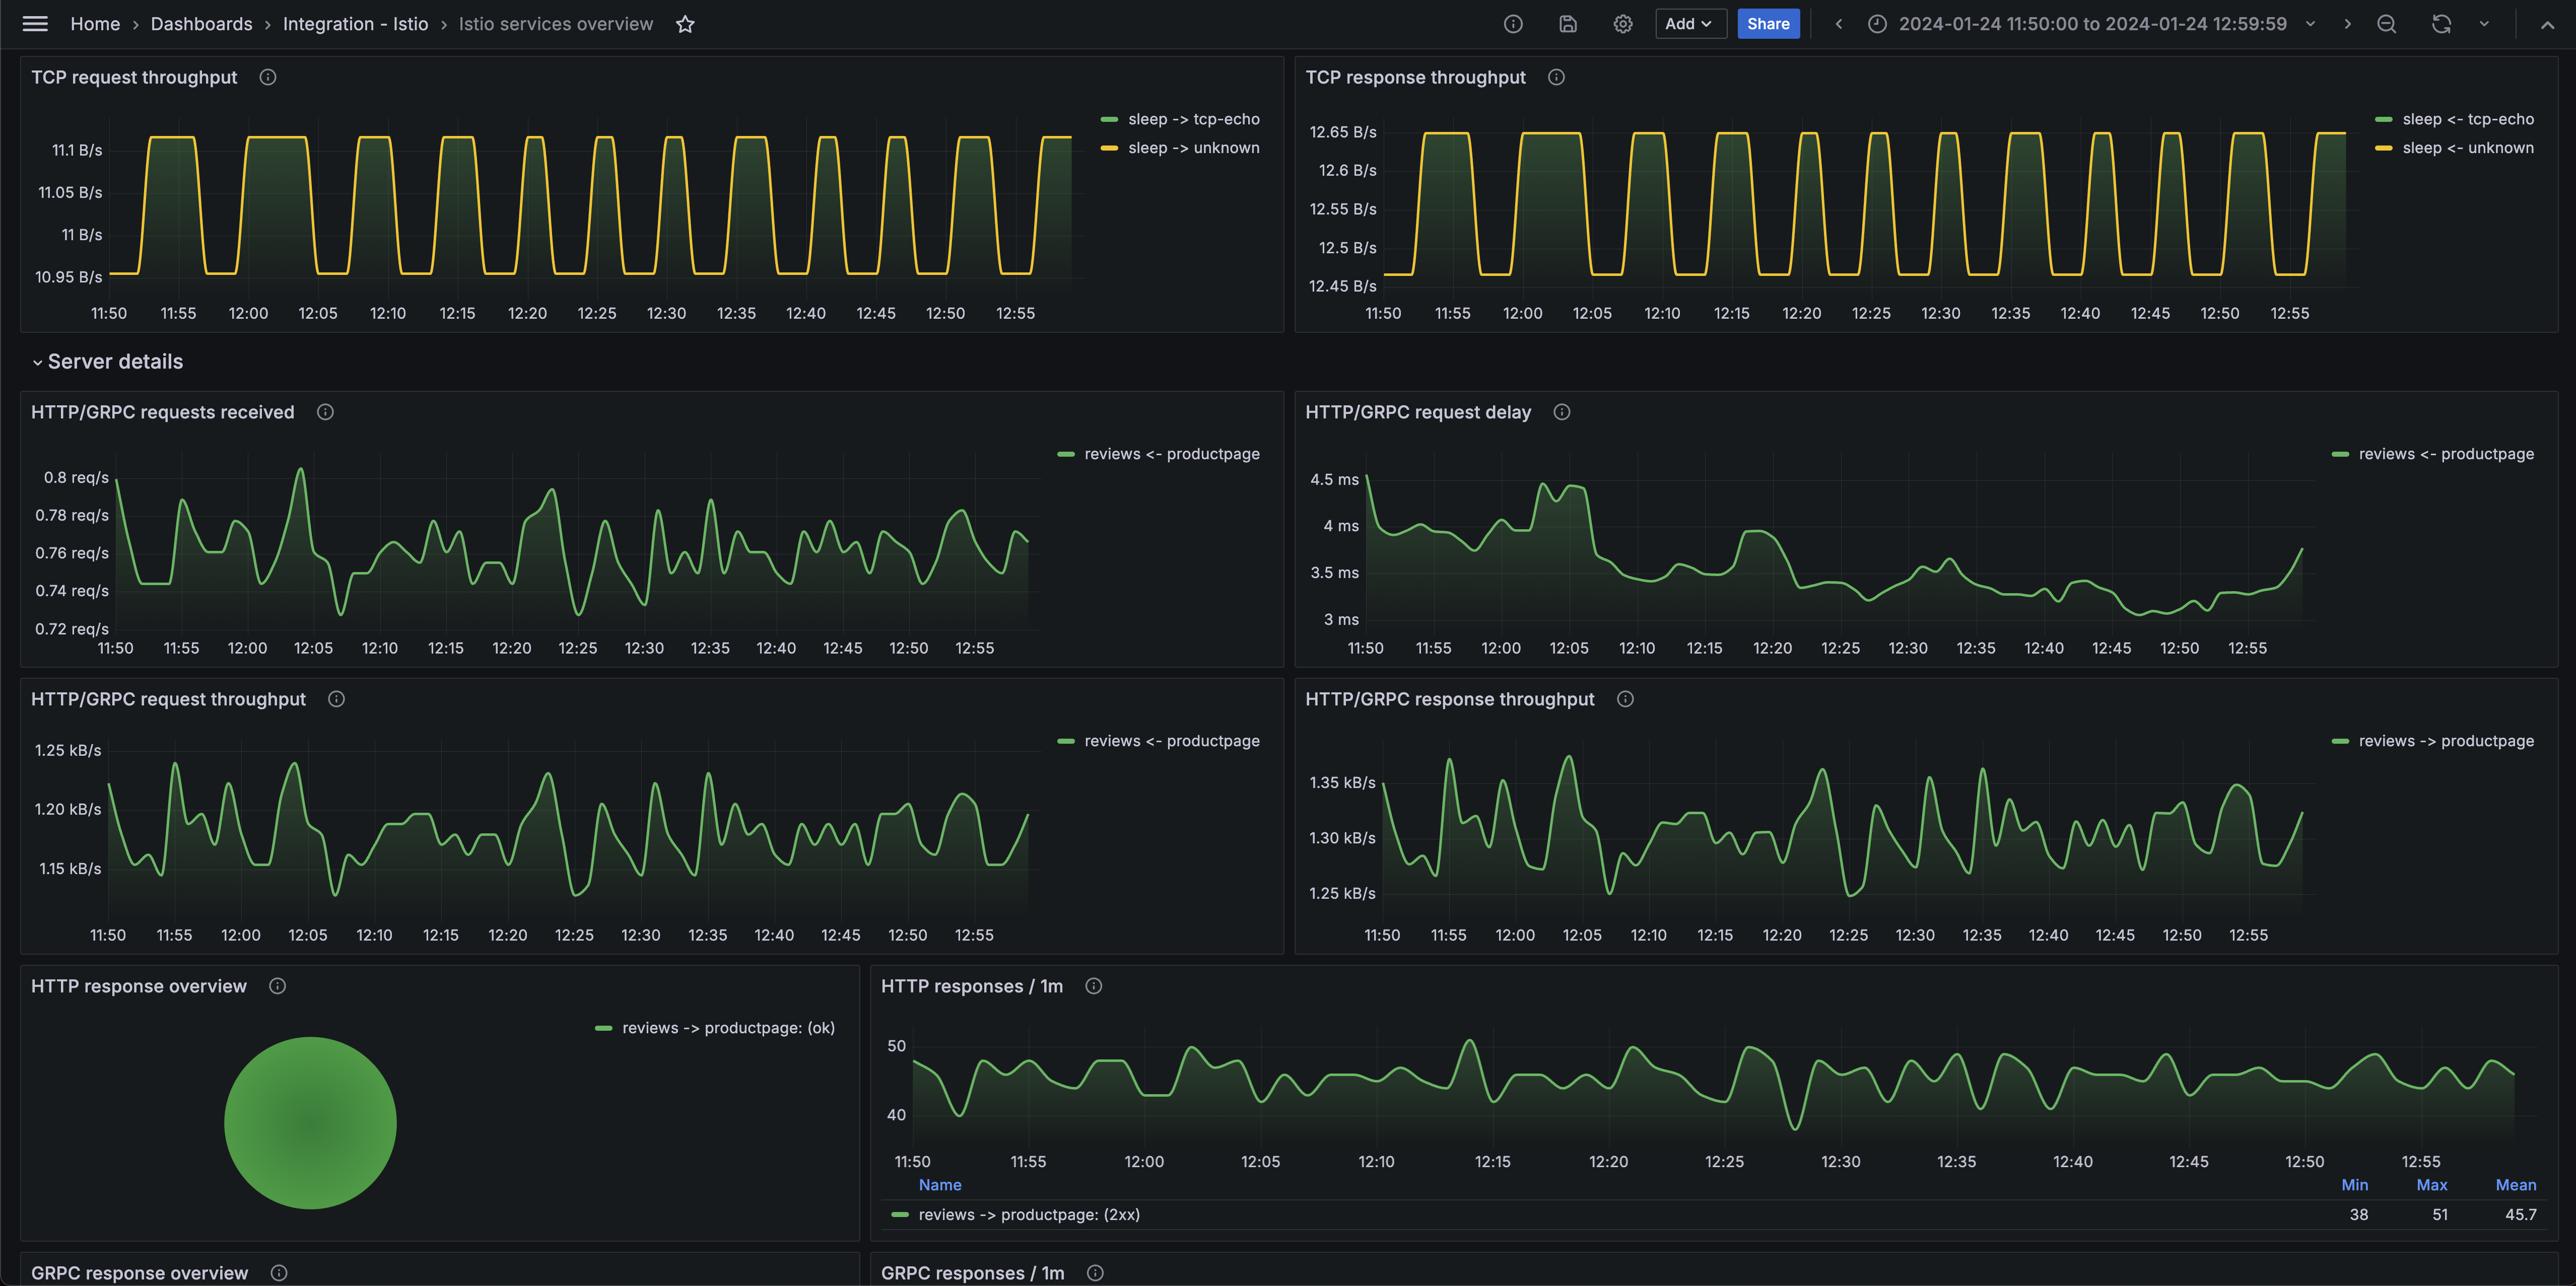Viewport: 2576px width, 1286px height.
Task: Open 'Integration - Istio' breadcrumb folder
Action: (x=355, y=24)
